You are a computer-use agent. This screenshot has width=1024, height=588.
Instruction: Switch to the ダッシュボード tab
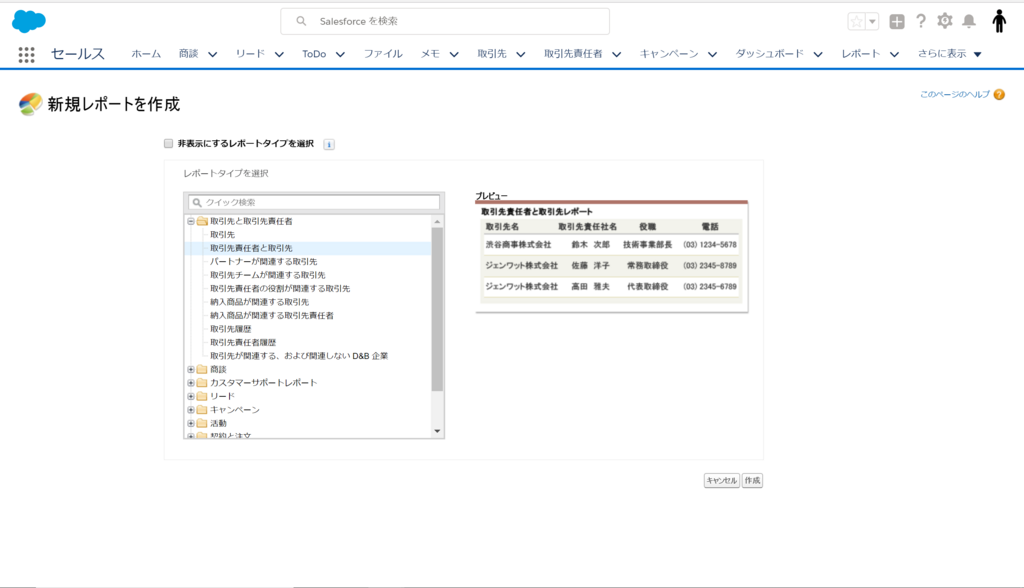click(x=769, y=54)
